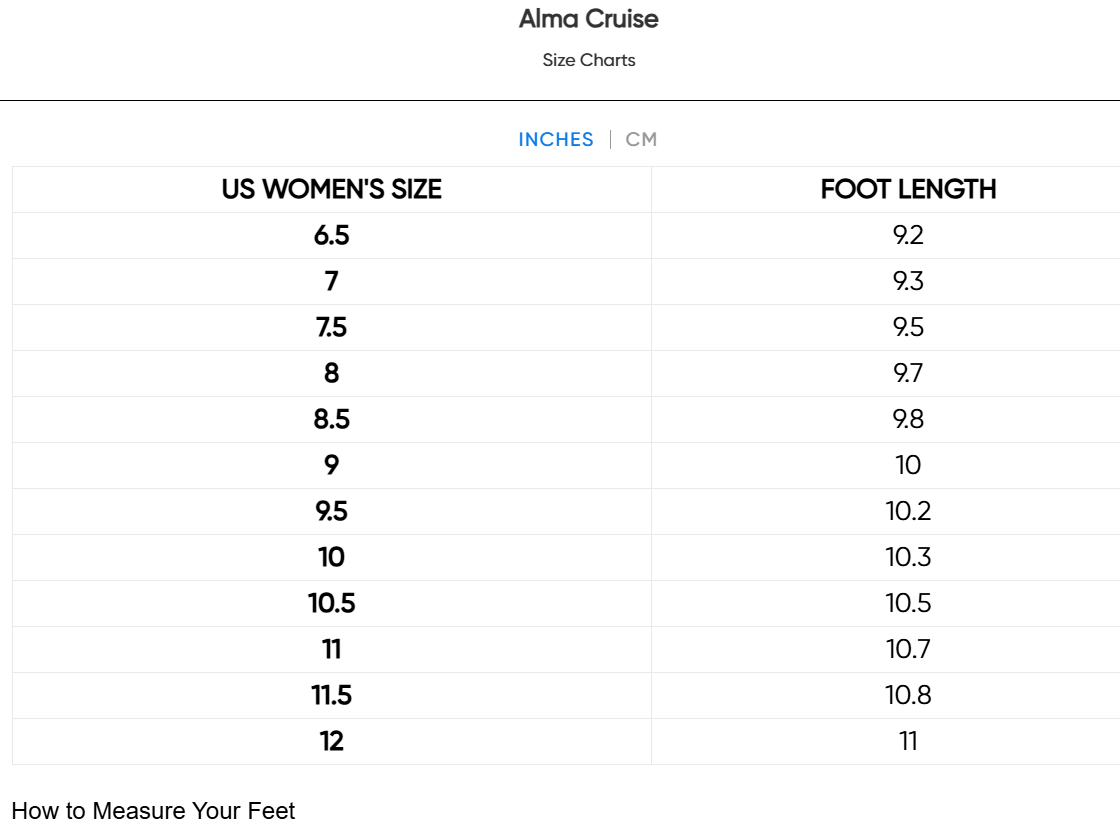
Task: Click the 9.2 foot length value
Action: coord(908,235)
